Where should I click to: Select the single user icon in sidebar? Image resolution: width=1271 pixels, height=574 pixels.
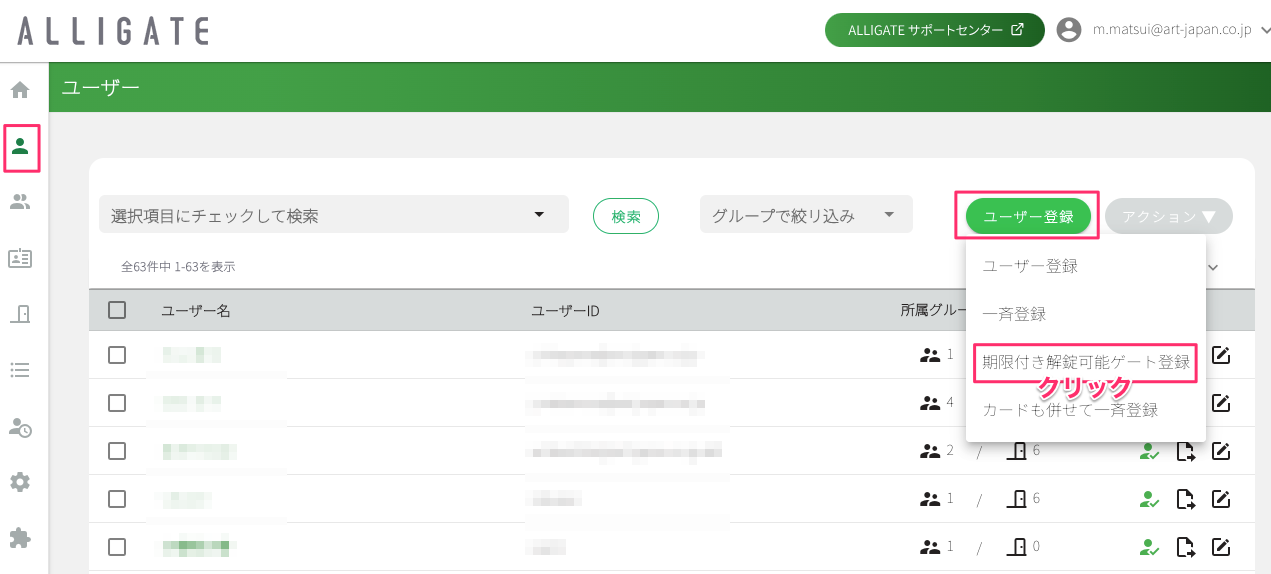20,147
